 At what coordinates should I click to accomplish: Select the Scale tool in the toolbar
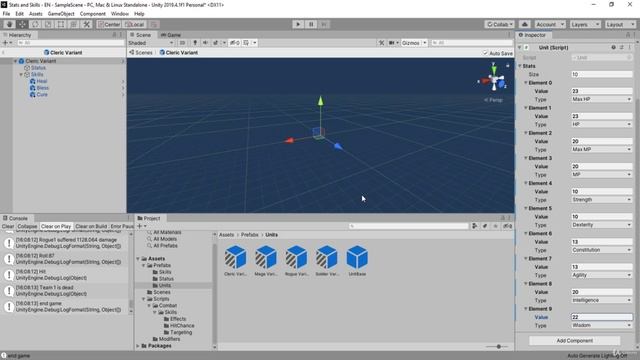[48, 24]
